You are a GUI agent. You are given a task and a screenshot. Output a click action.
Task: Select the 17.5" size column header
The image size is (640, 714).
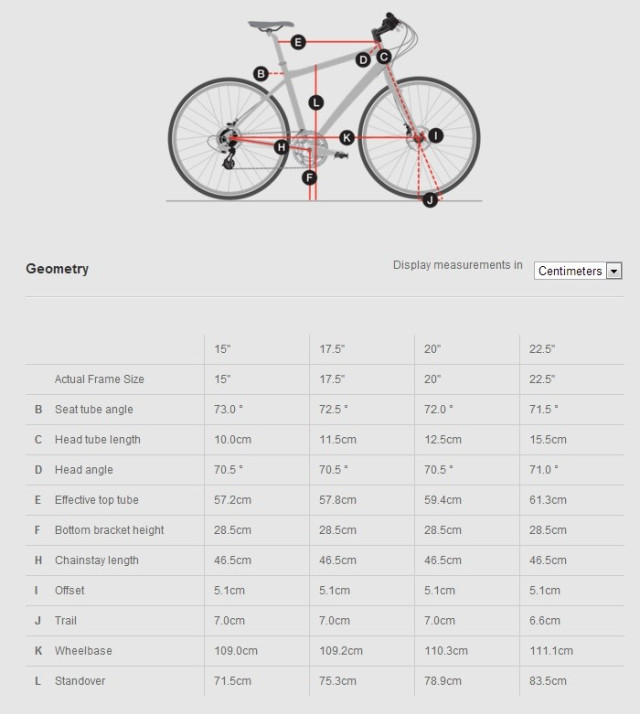point(333,349)
